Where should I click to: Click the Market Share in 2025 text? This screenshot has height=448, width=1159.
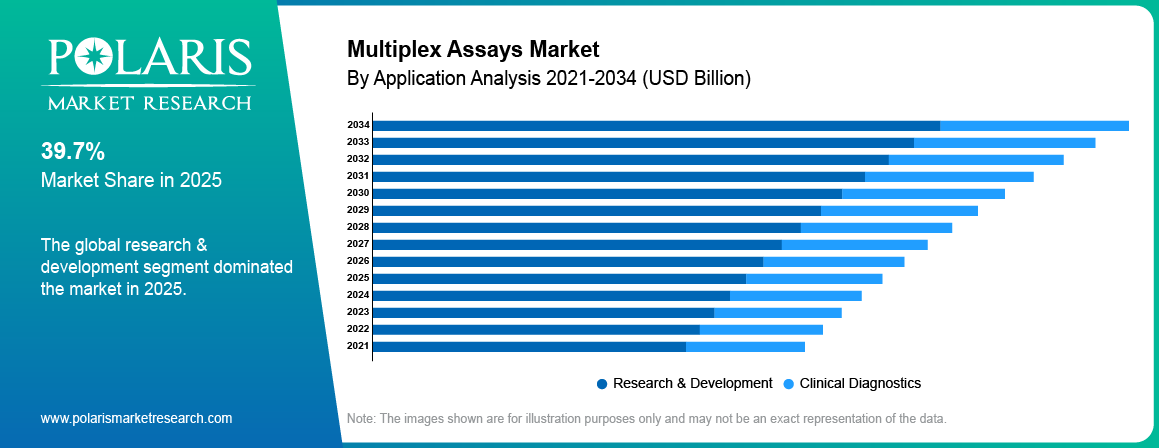(132, 180)
